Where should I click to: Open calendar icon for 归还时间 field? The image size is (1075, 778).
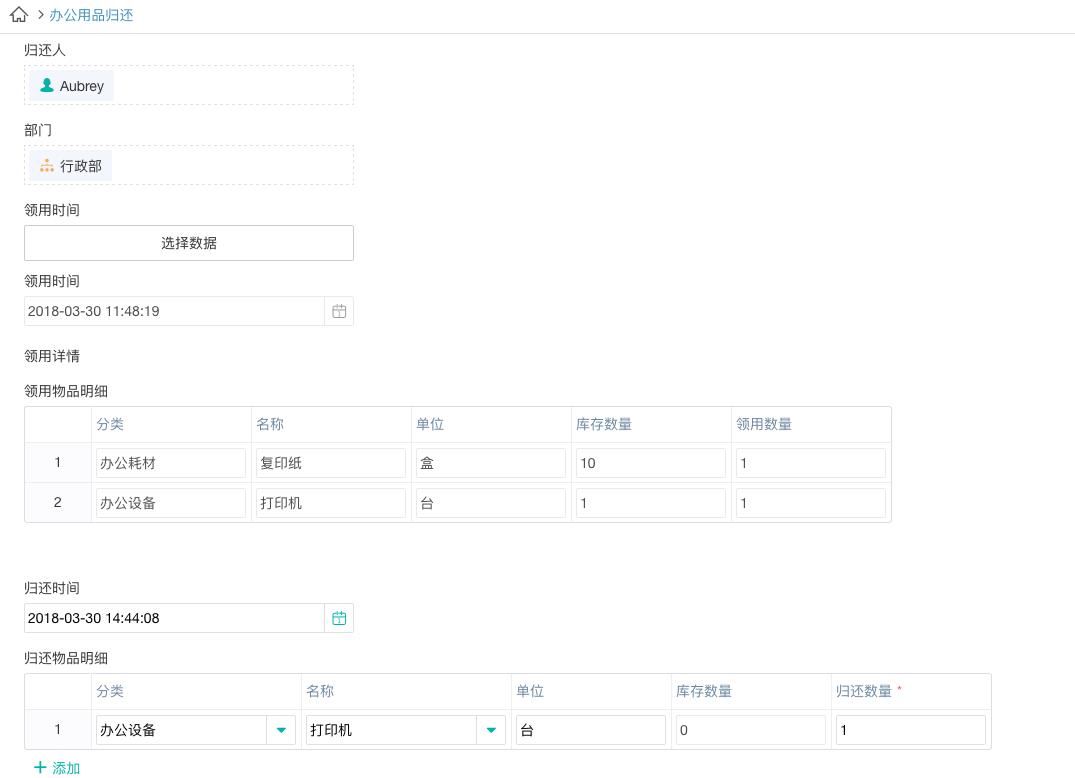339,618
